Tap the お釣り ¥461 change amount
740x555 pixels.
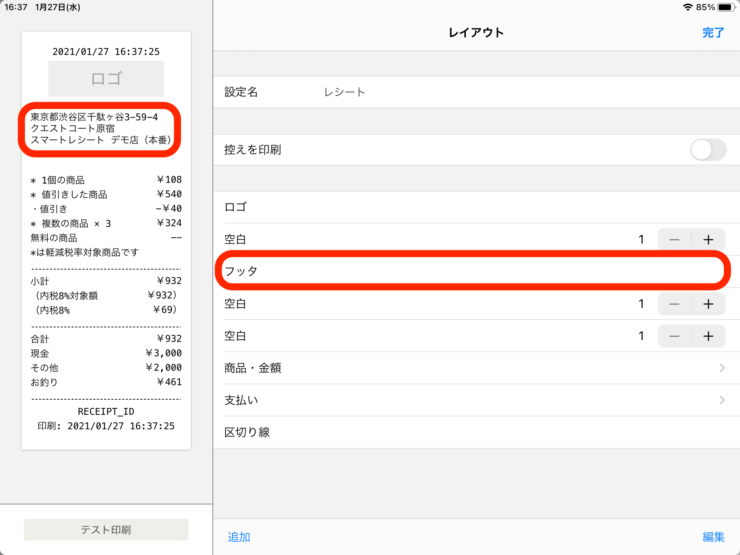(x=169, y=382)
